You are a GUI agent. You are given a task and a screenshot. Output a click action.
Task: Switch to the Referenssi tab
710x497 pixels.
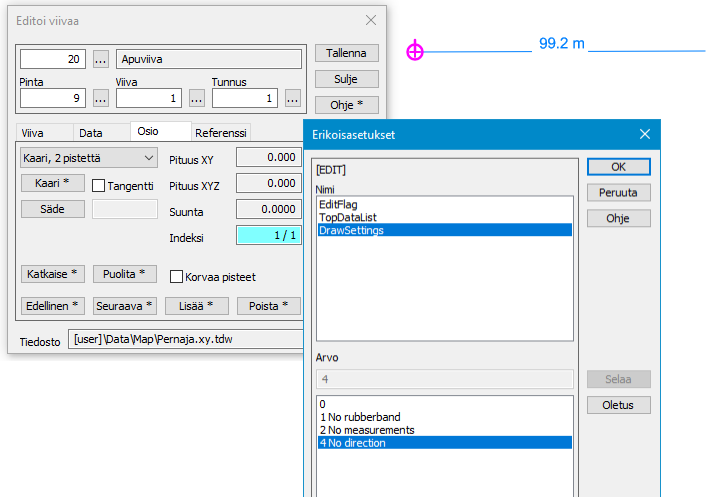221,132
